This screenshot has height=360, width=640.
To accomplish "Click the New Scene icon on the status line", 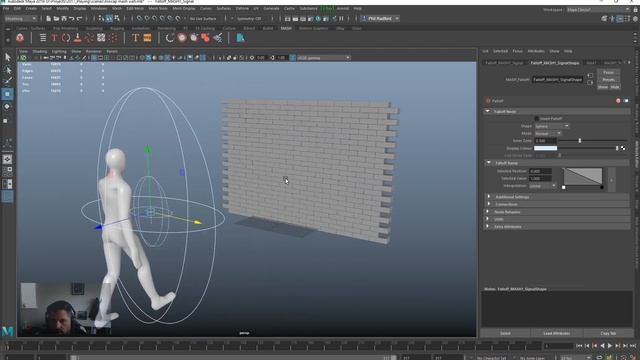I will [49, 18].
